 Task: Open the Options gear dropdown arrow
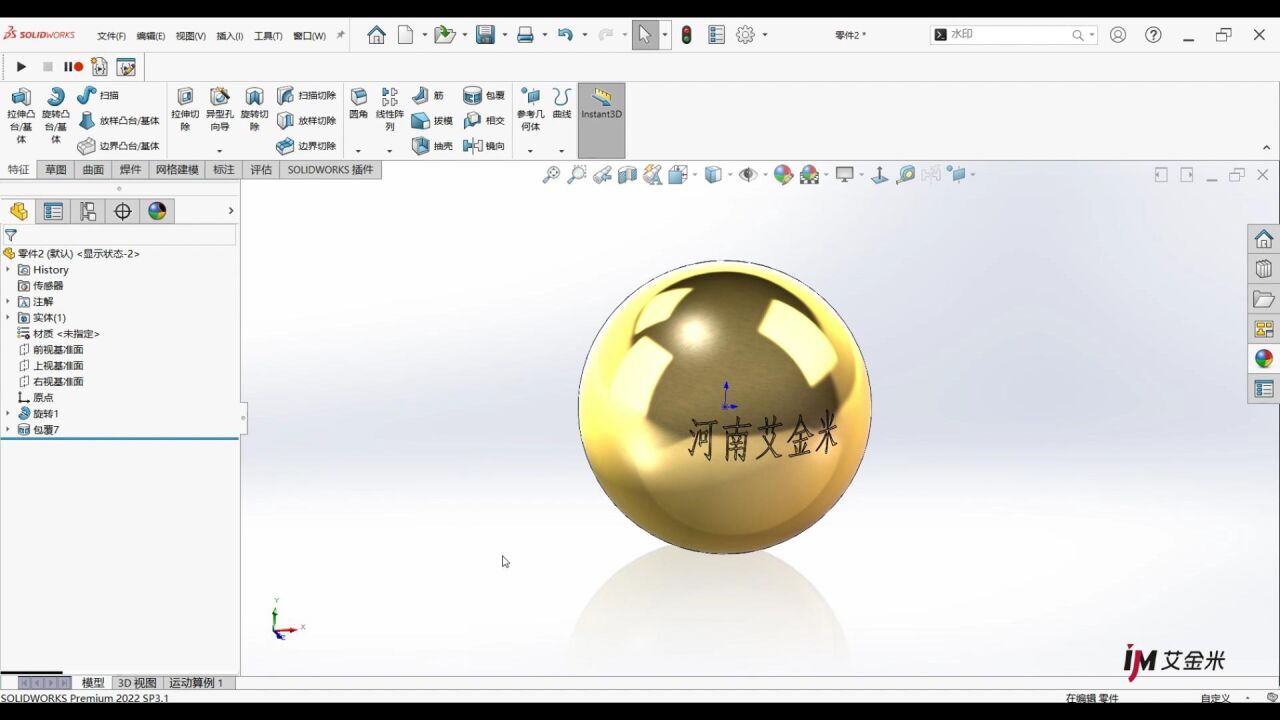click(765, 35)
